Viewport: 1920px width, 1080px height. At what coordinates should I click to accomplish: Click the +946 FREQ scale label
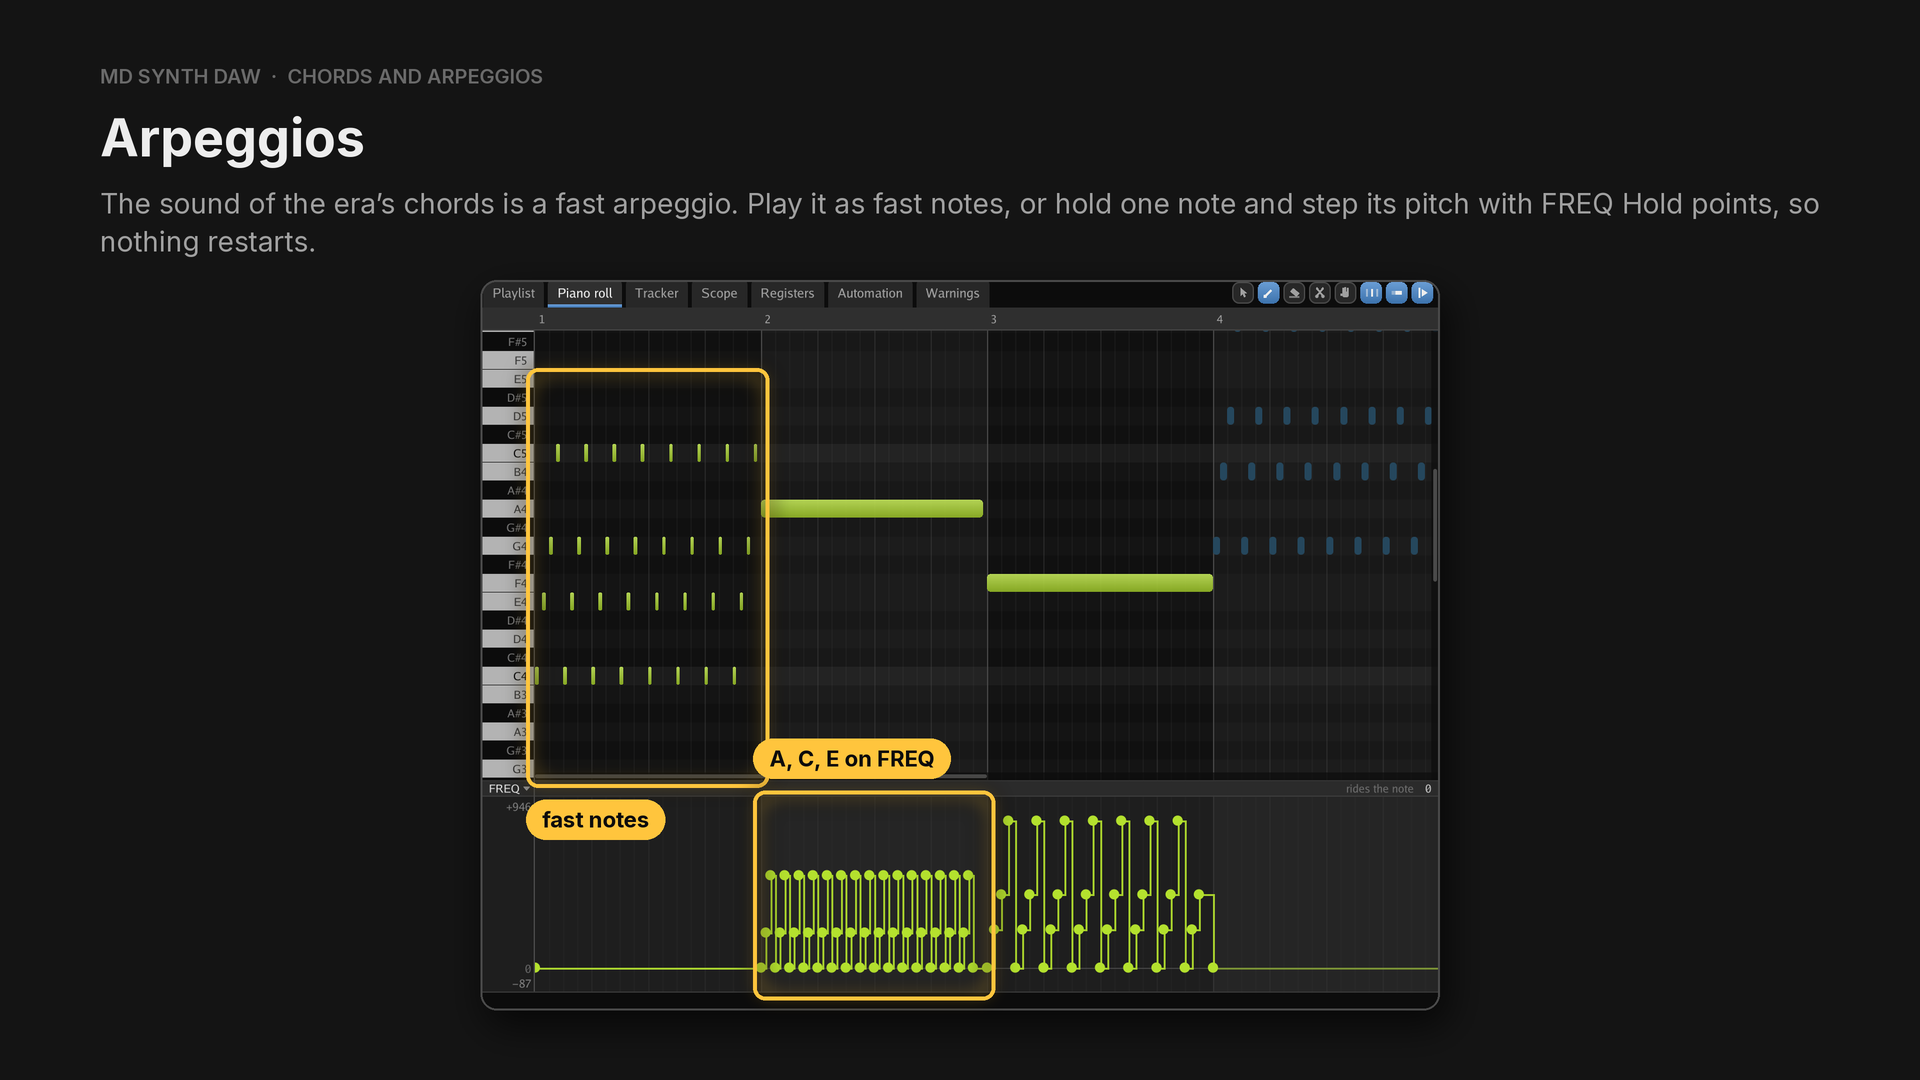[519, 807]
